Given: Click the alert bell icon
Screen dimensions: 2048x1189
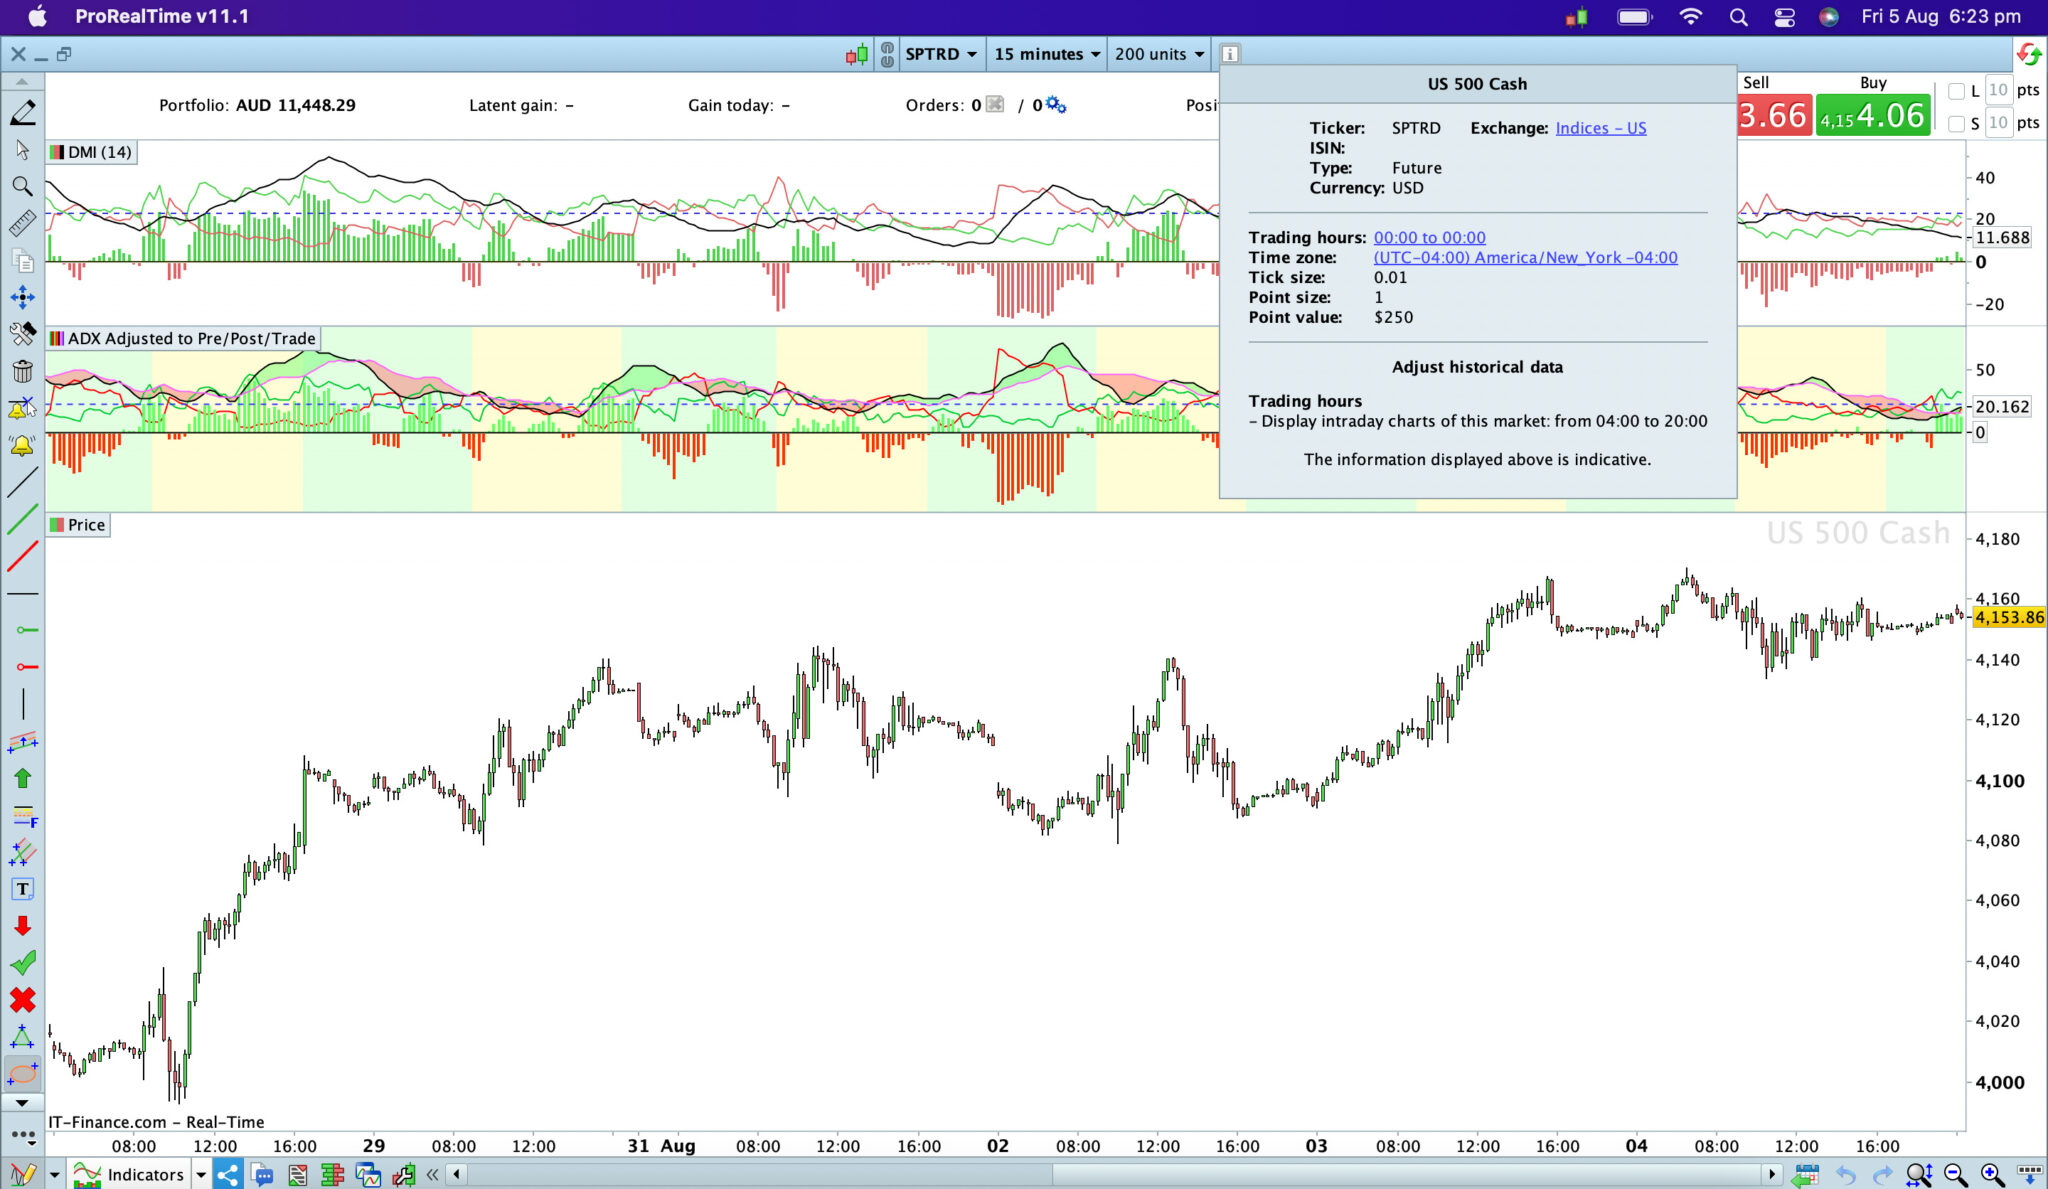Looking at the screenshot, I should [x=22, y=446].
